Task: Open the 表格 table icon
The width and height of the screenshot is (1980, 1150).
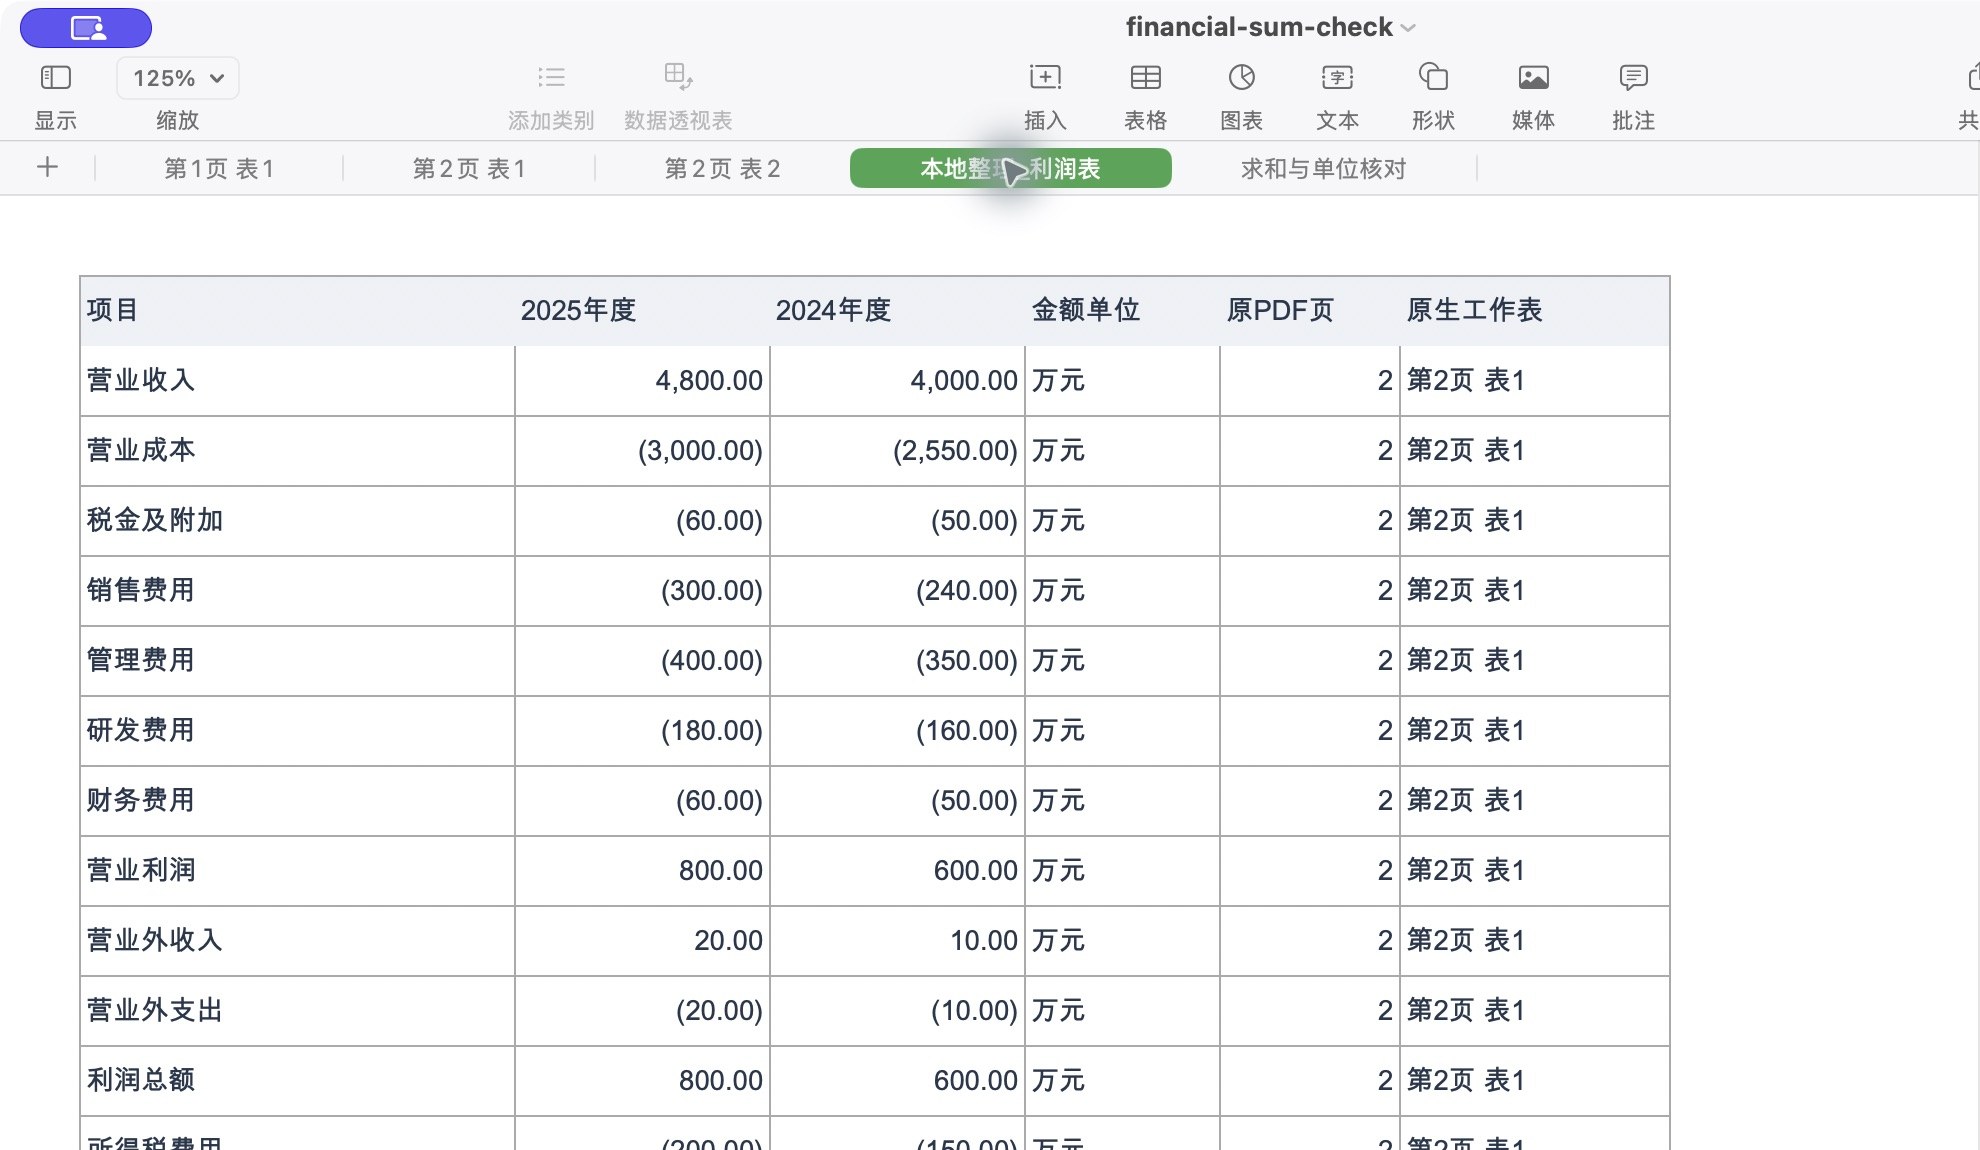Action: click(1145, 77)
